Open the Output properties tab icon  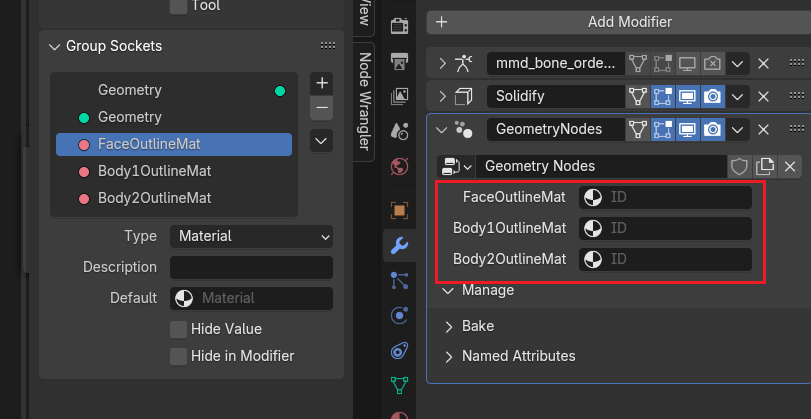click(399, 62)
